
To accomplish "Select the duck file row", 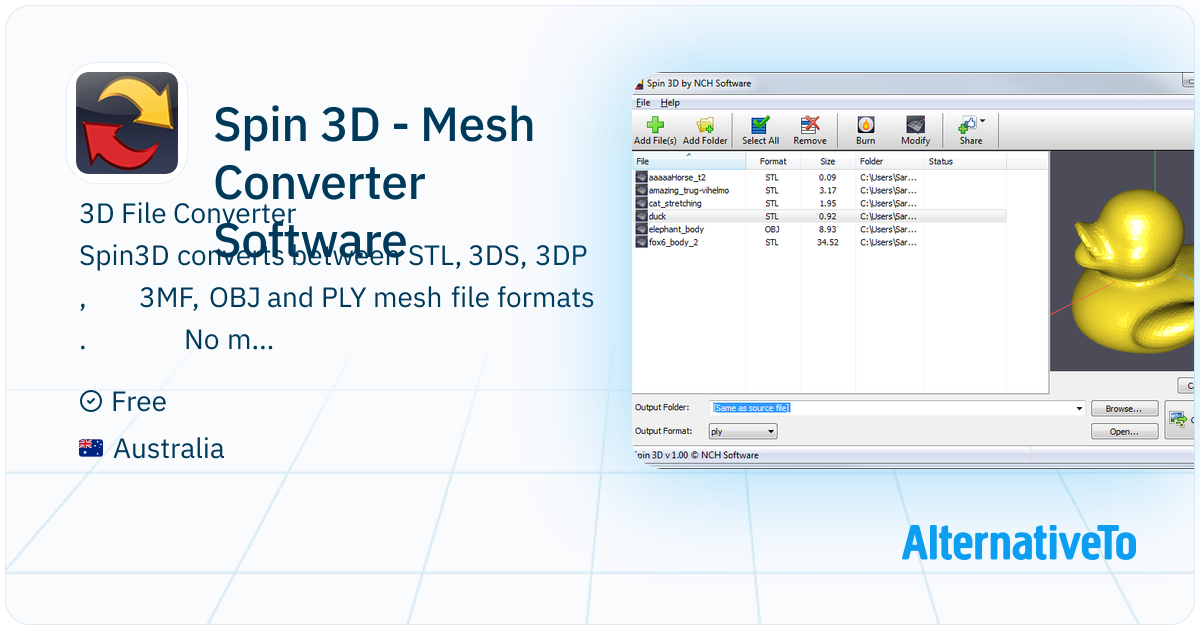I will click(x=820, y=216).
